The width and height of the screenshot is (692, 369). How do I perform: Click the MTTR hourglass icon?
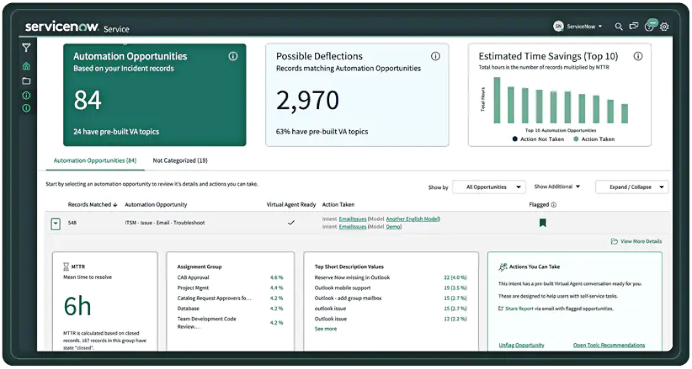pos(66,267)
